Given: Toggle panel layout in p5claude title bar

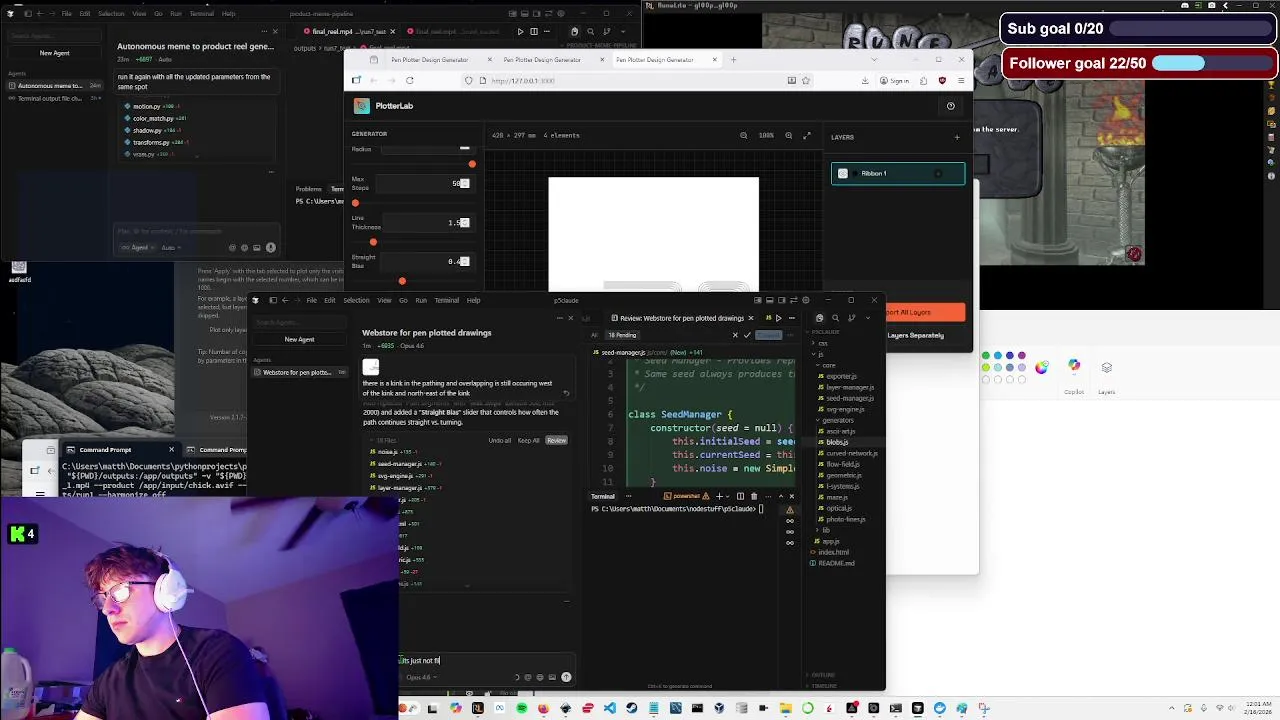Looking at the screenshot, I should [771, 300].
